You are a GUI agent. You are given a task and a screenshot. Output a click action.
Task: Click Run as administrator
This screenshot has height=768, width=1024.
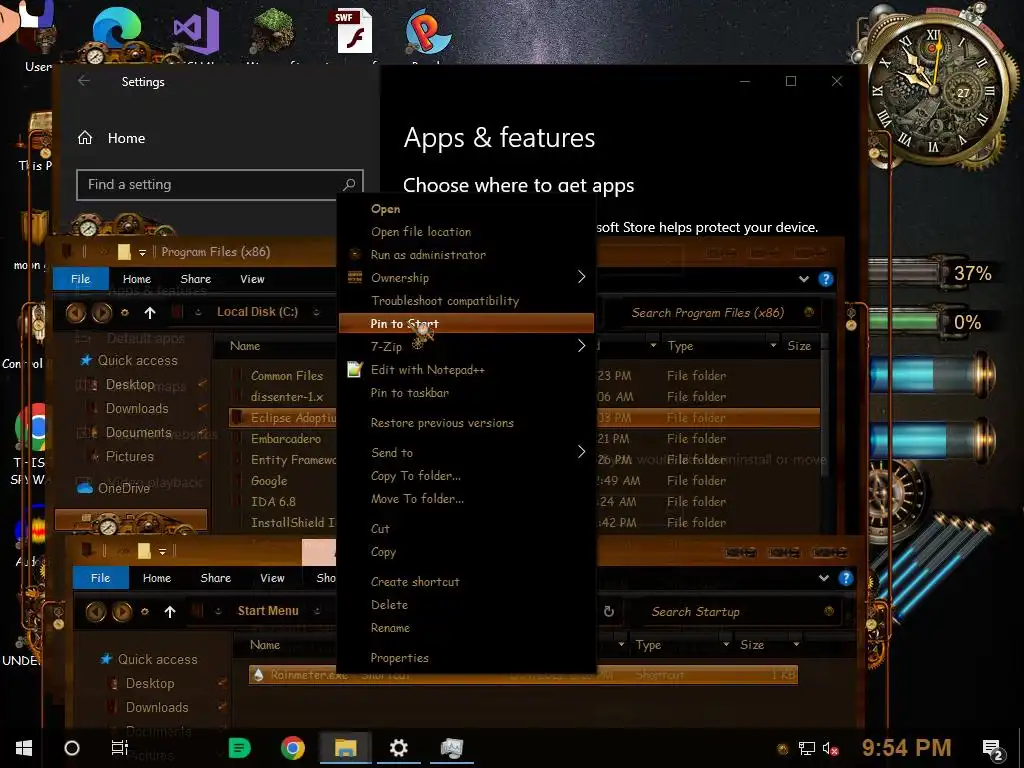428,255
